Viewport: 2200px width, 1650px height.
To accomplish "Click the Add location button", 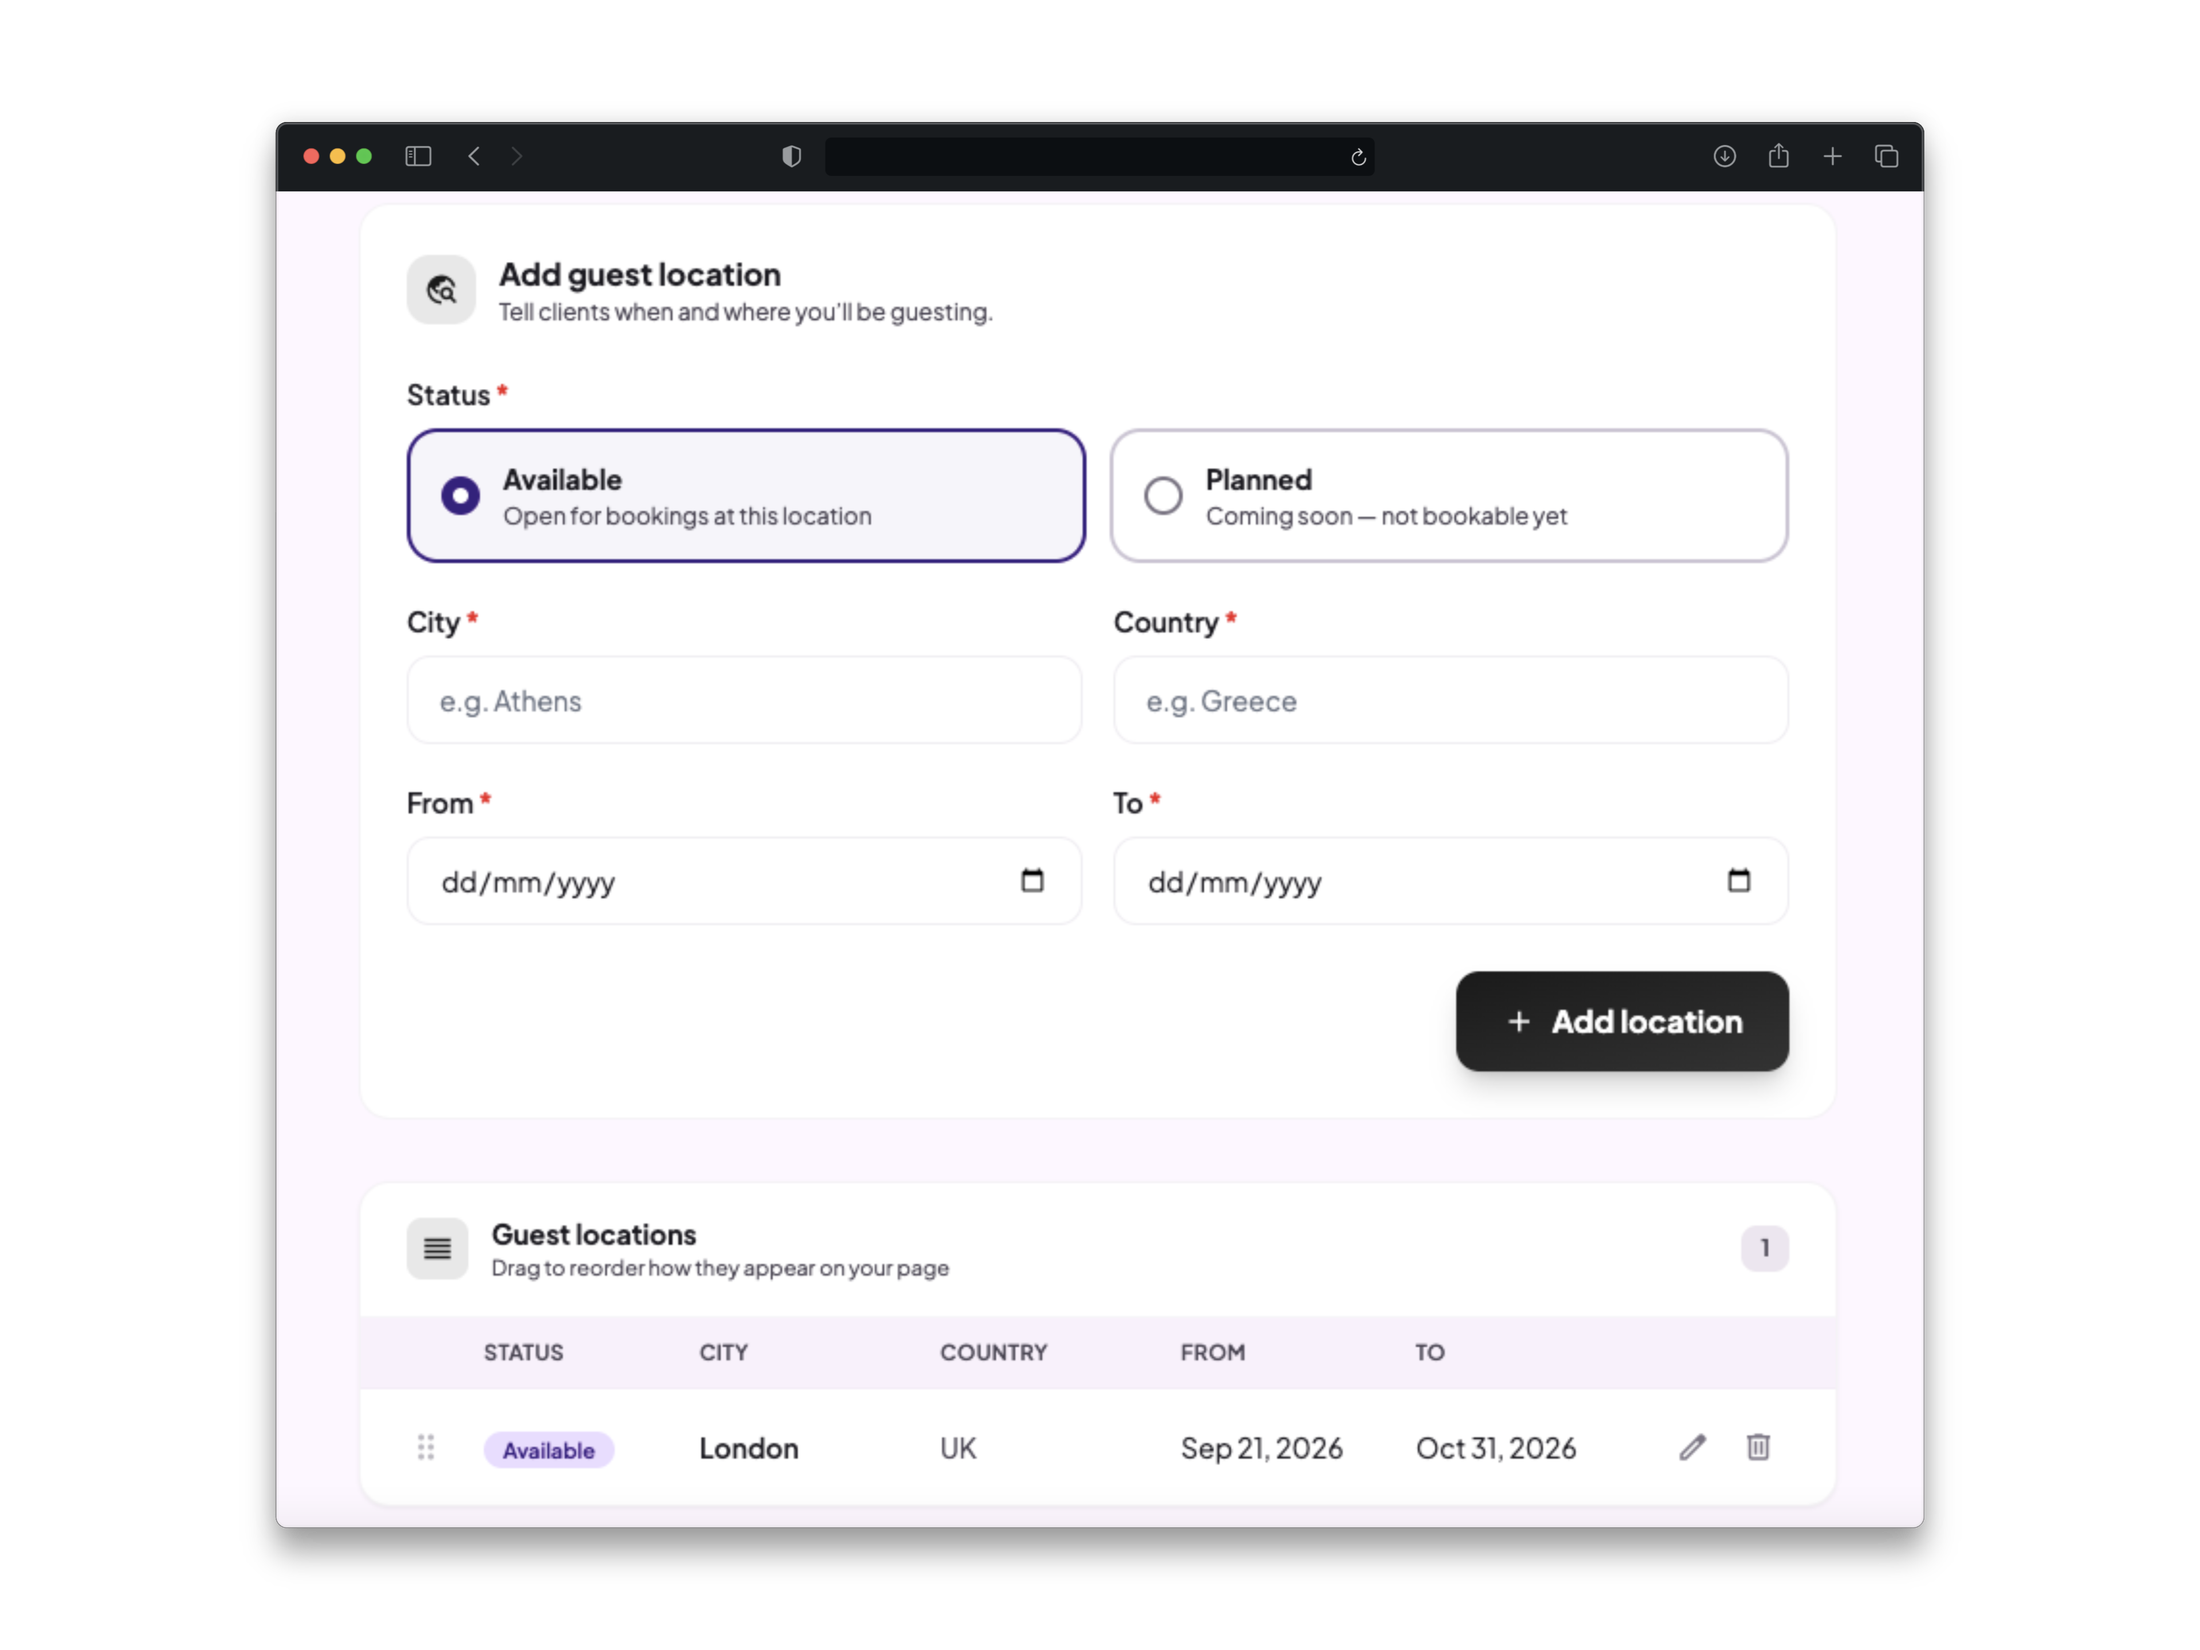I will tap(1622, 1021).
